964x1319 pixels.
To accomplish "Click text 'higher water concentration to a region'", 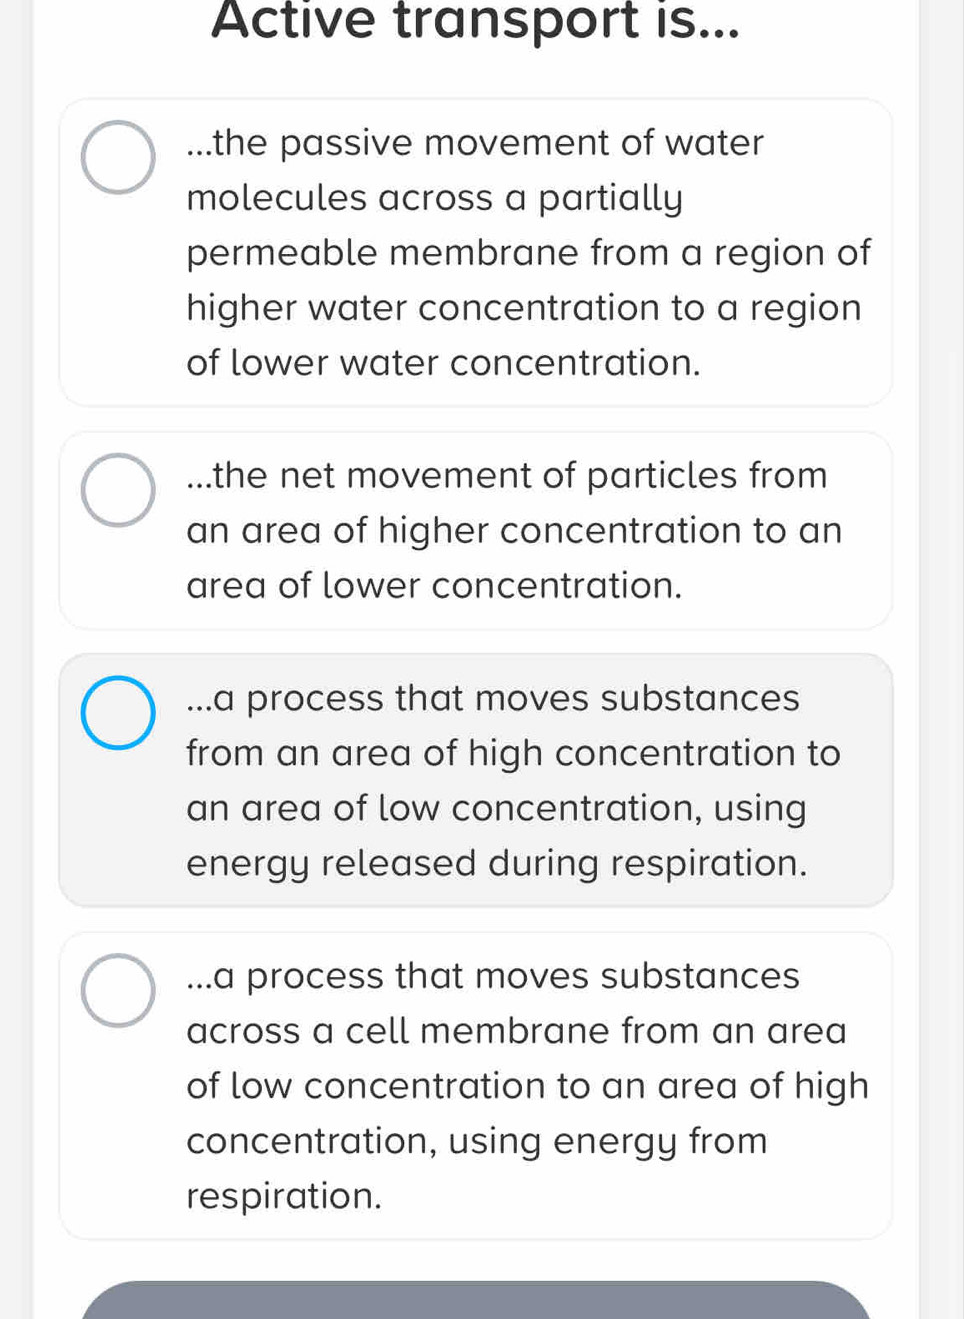I will pos(524,308).
